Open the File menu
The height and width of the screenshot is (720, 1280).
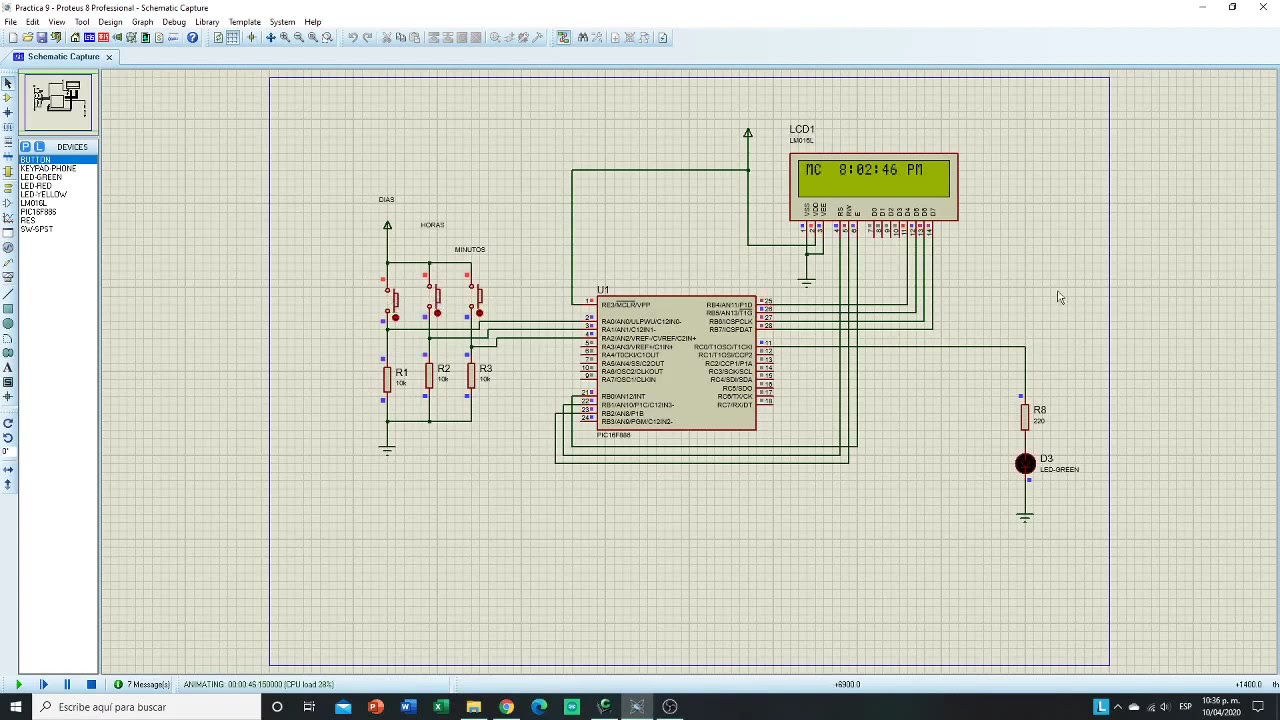(x=10, y=22)
